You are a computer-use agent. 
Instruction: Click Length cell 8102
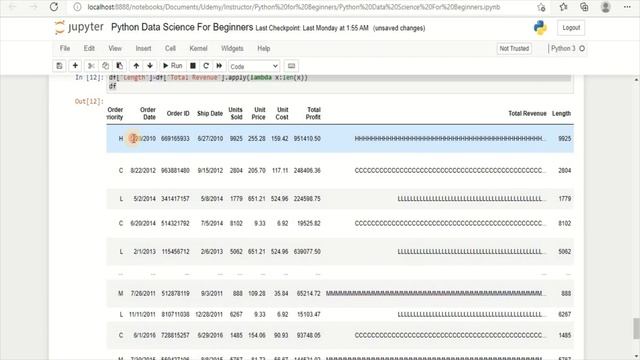(x=564, y=223)
